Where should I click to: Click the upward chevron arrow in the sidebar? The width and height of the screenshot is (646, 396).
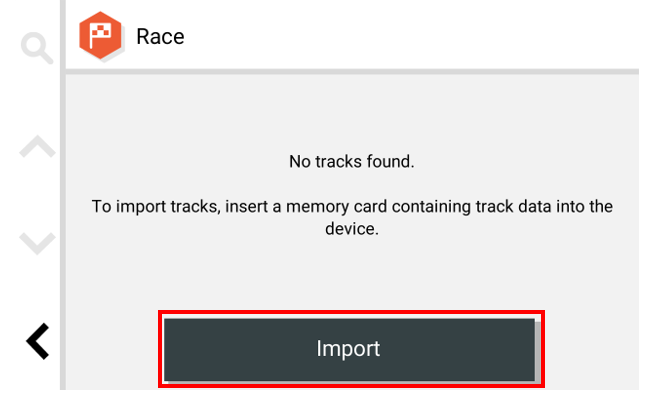pos(37,146)
